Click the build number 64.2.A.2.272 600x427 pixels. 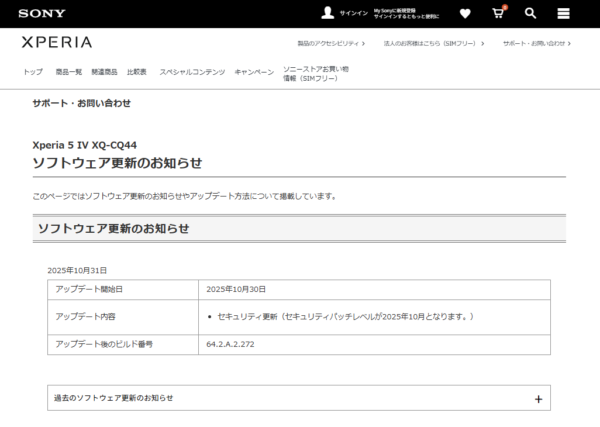coord(230,344)
